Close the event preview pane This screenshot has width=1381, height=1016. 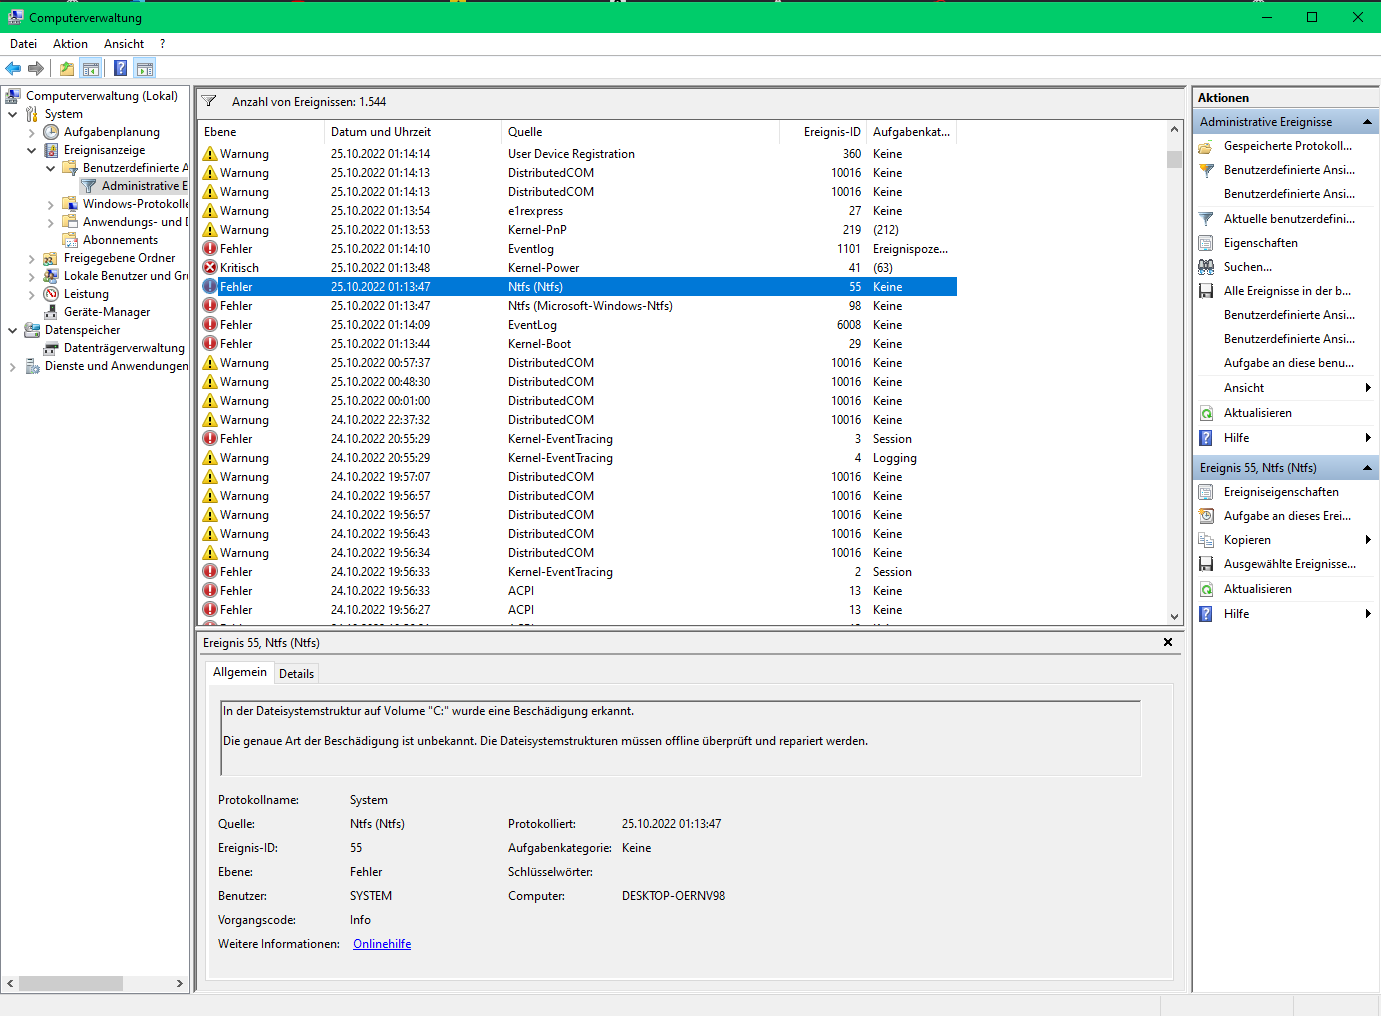(1168, 642)
